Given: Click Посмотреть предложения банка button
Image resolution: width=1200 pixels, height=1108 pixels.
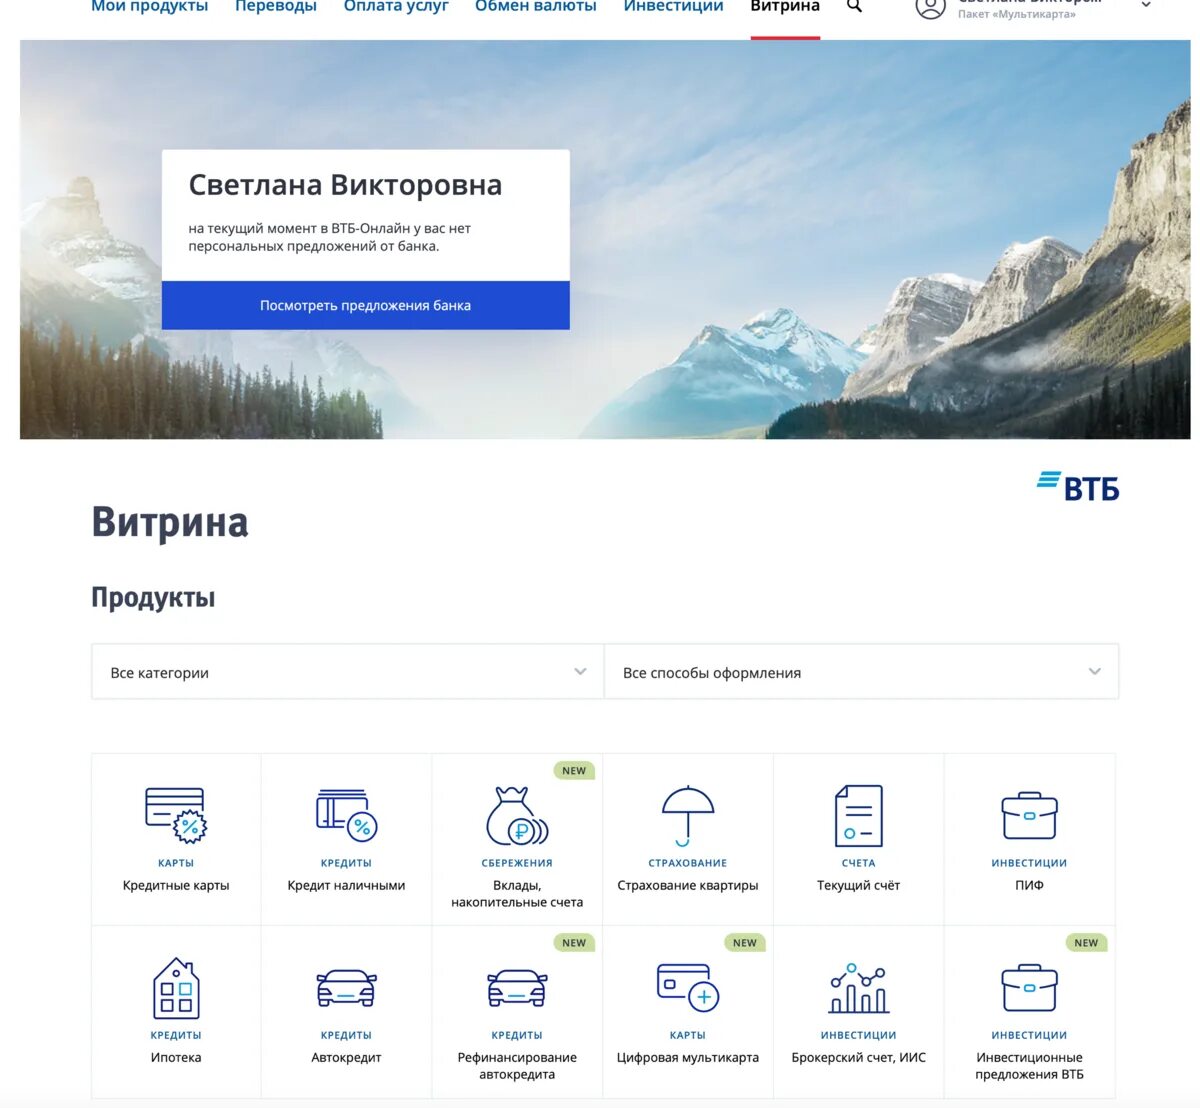Looking at the screenshot, I should [x=366, y=305].
